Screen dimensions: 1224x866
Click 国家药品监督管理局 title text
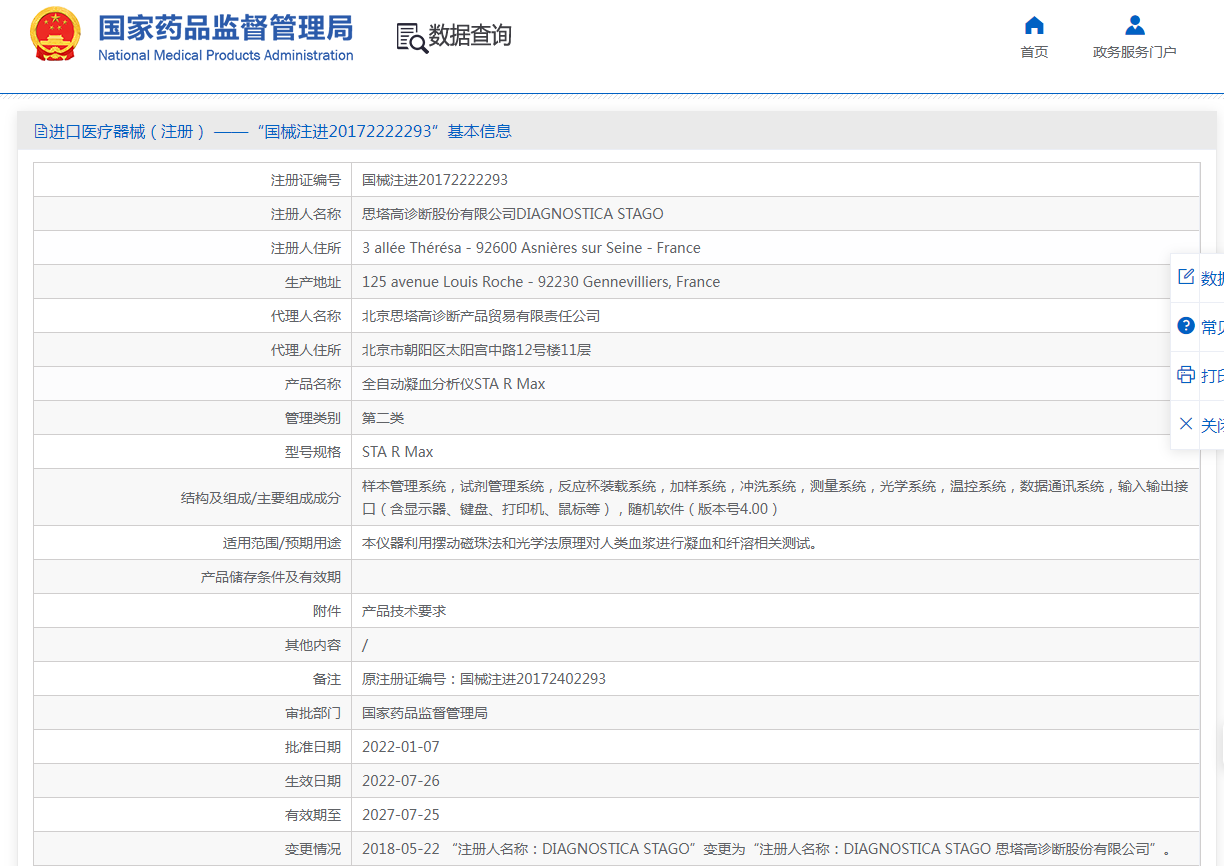click(x=225, y=26)
